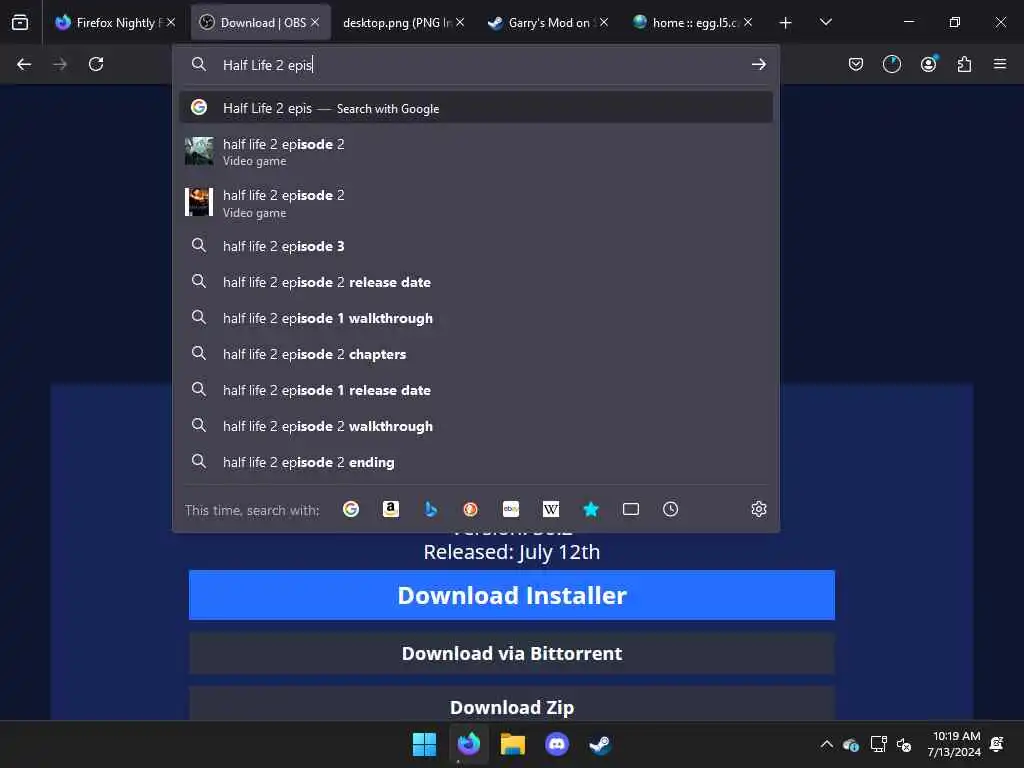Submit search with the Go arrow
The image size is (1024, 768).
coord(758,64)
